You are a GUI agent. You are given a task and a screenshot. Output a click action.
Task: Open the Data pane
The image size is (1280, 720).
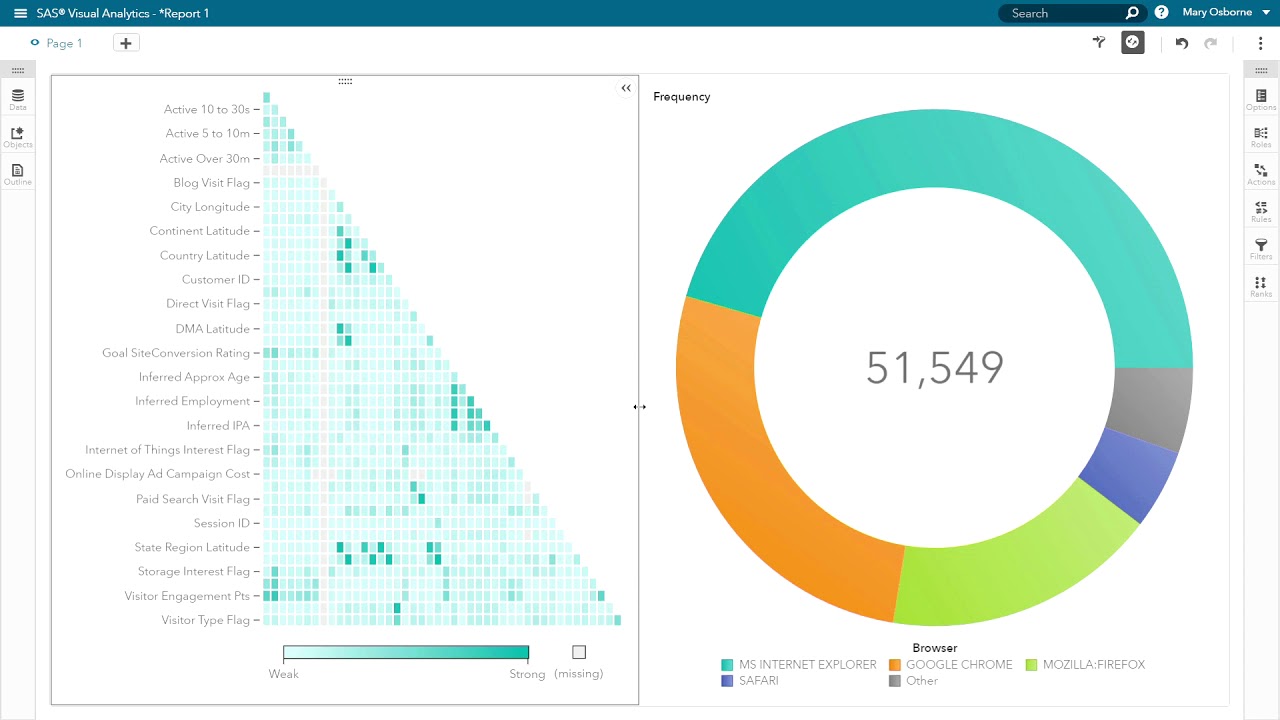[x=18, y=100]
